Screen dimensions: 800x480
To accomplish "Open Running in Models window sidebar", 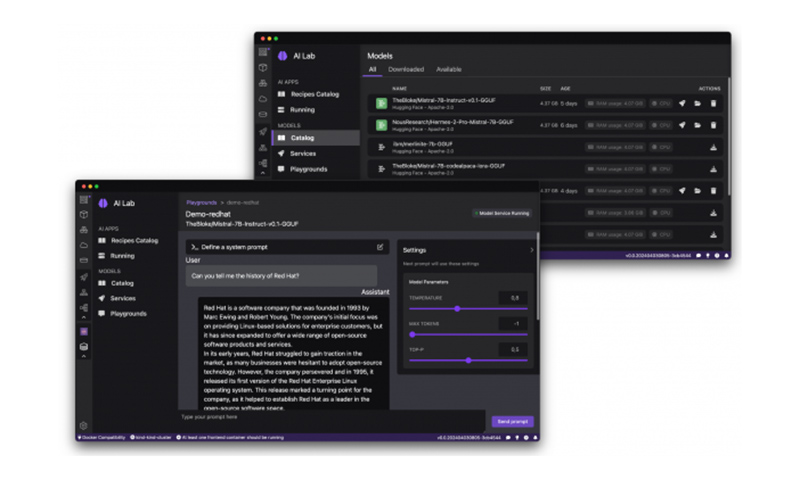I will coord(302,110).
